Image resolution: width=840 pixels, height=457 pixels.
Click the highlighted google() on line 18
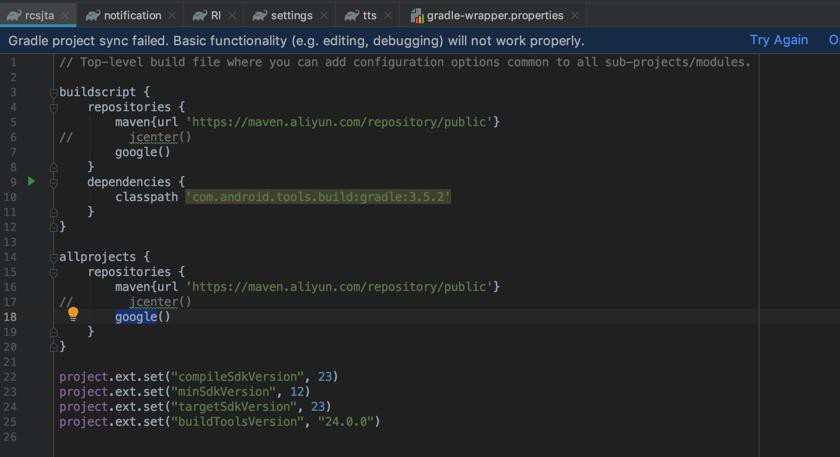tap(142, 317)
